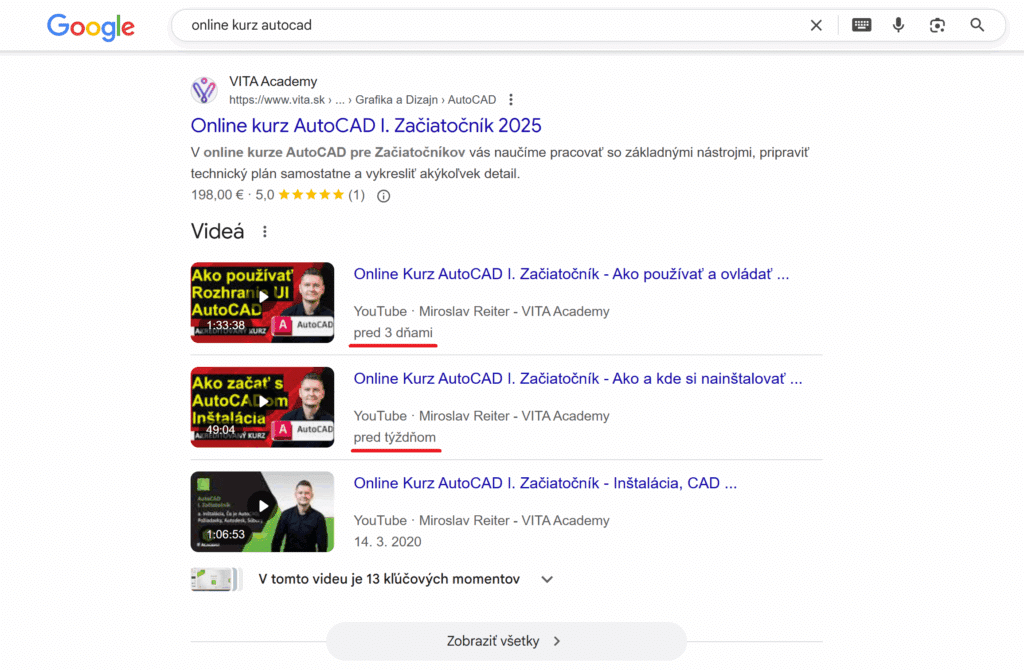
Task: Play the 1:06:53 video thumbnail
Action: pos(263,511)
